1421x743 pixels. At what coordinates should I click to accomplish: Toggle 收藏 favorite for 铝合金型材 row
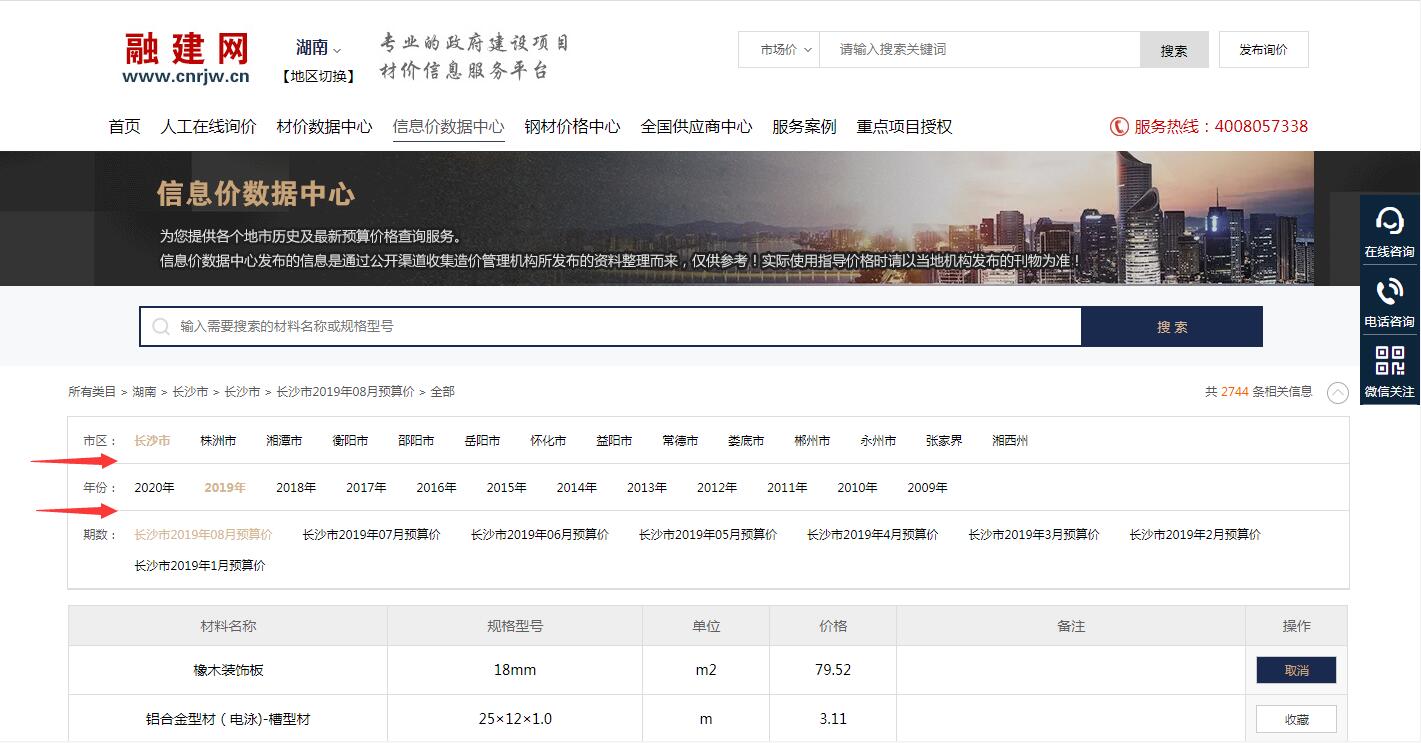(x=1295, y=718)
